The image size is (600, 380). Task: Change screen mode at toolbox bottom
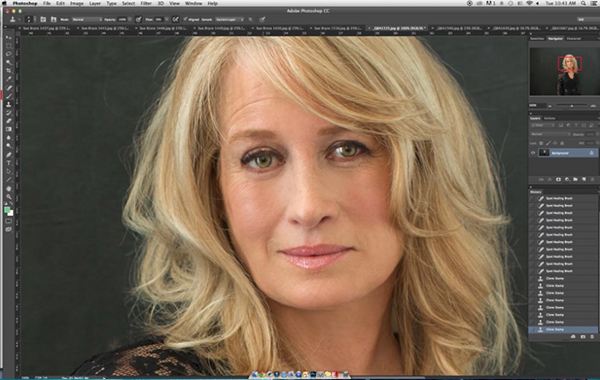pos(8,230)
